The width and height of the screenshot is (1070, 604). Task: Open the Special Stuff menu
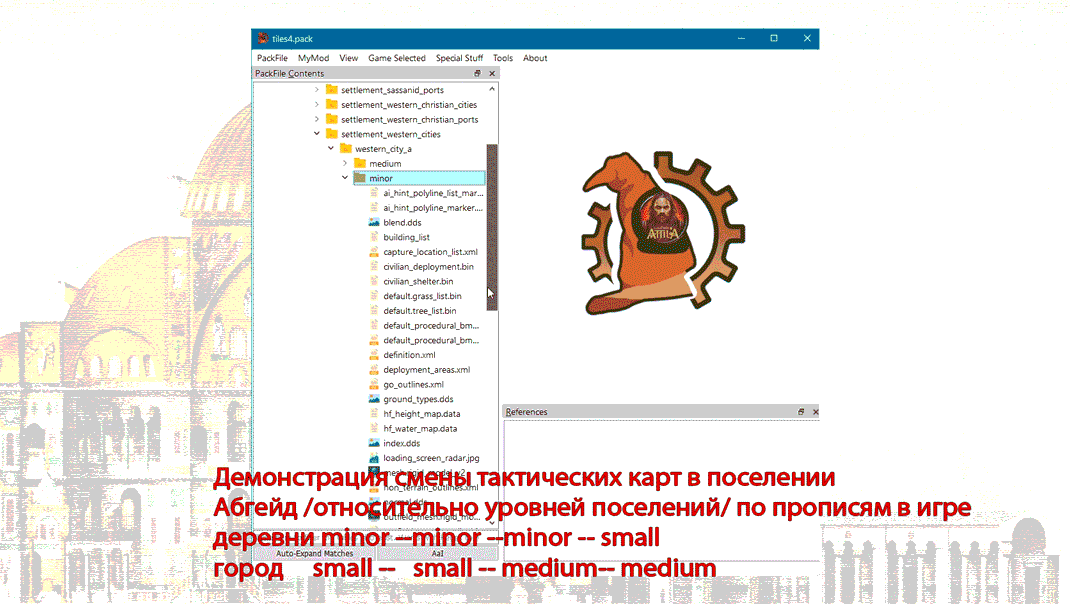[459, 58]
